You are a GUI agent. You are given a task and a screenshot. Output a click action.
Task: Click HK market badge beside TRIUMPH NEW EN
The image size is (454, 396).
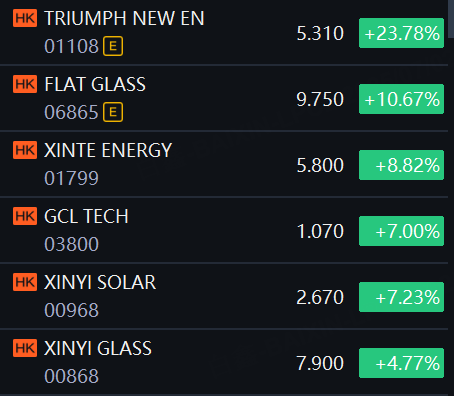point(25,18)
